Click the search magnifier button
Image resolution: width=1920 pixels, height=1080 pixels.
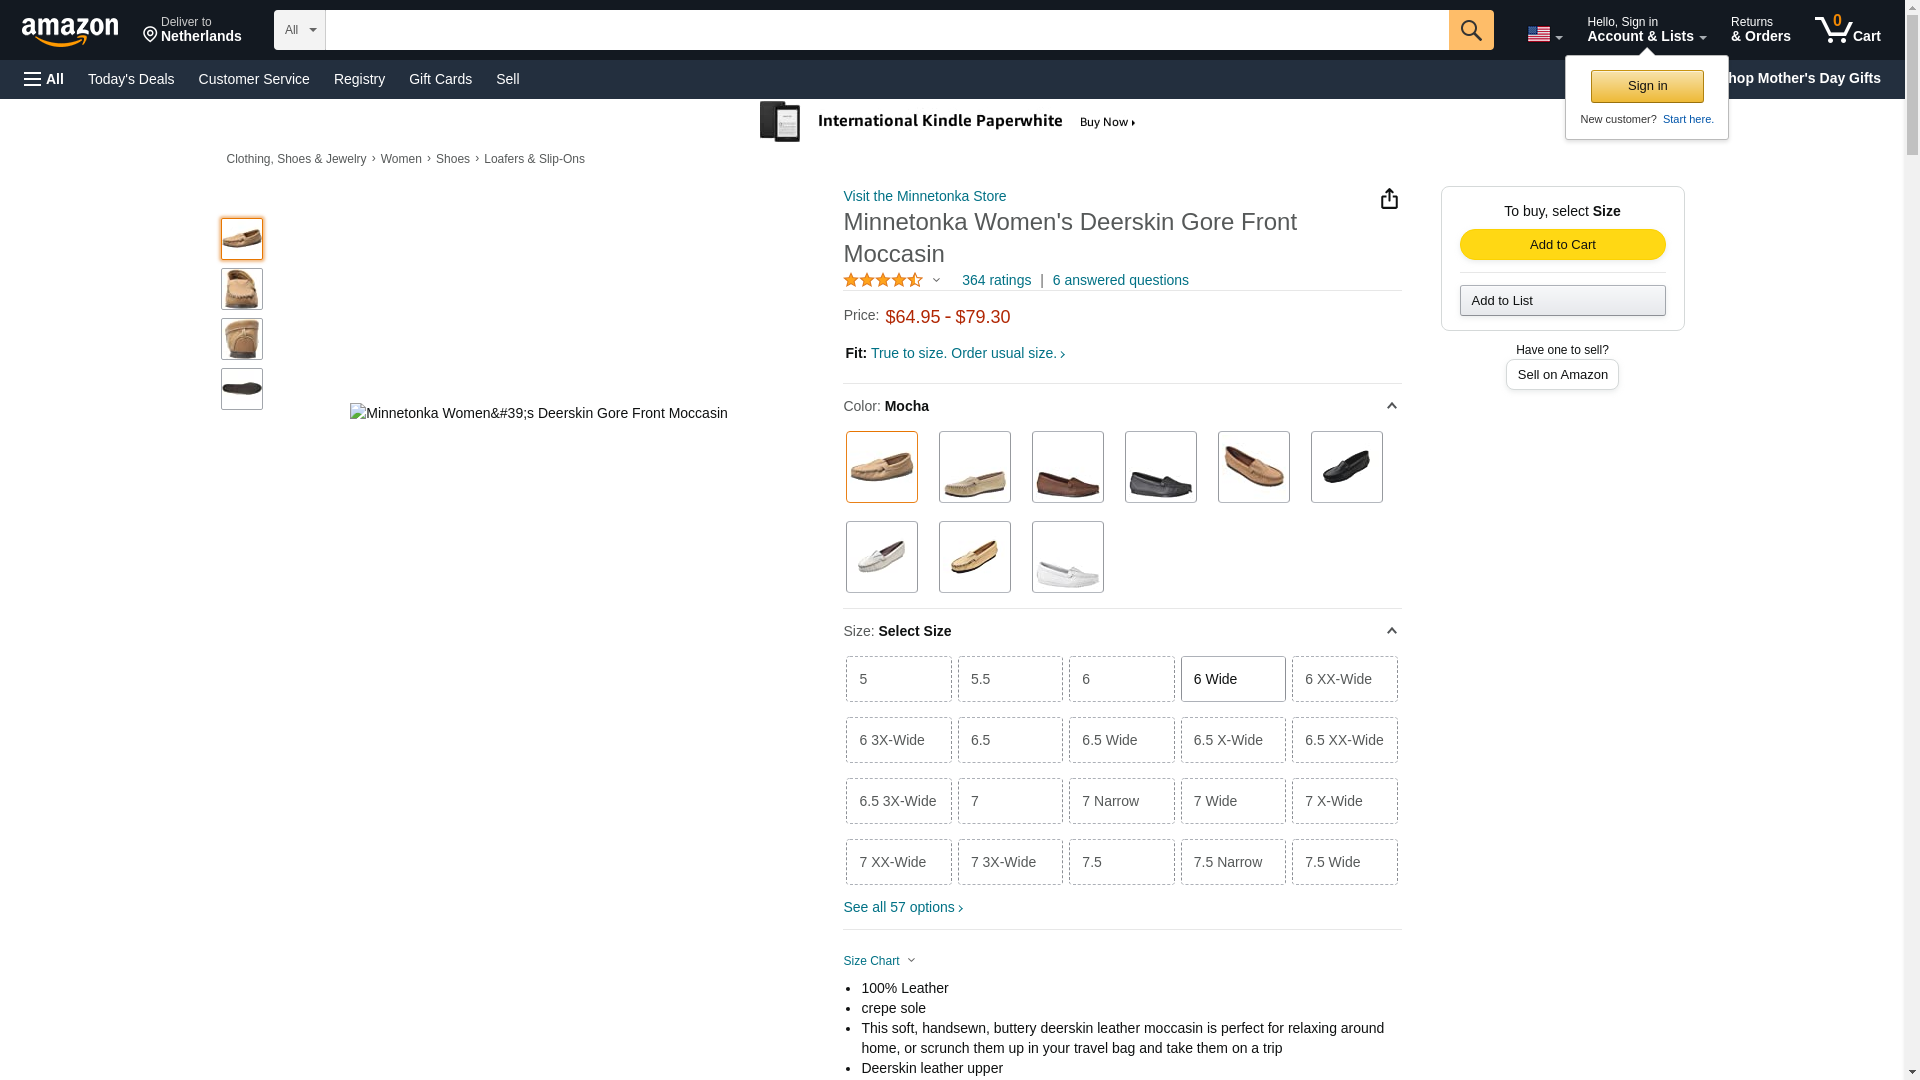tap(1470, 30)
